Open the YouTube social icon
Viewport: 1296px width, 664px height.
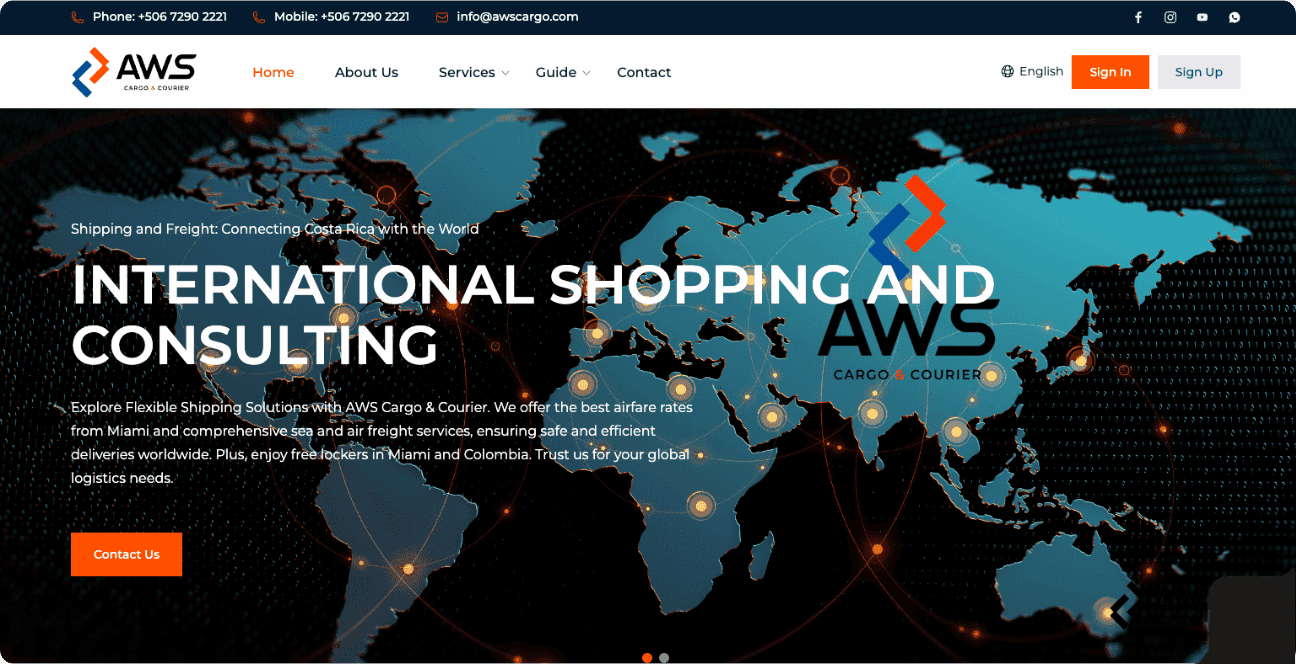(x=1202, y=17)
